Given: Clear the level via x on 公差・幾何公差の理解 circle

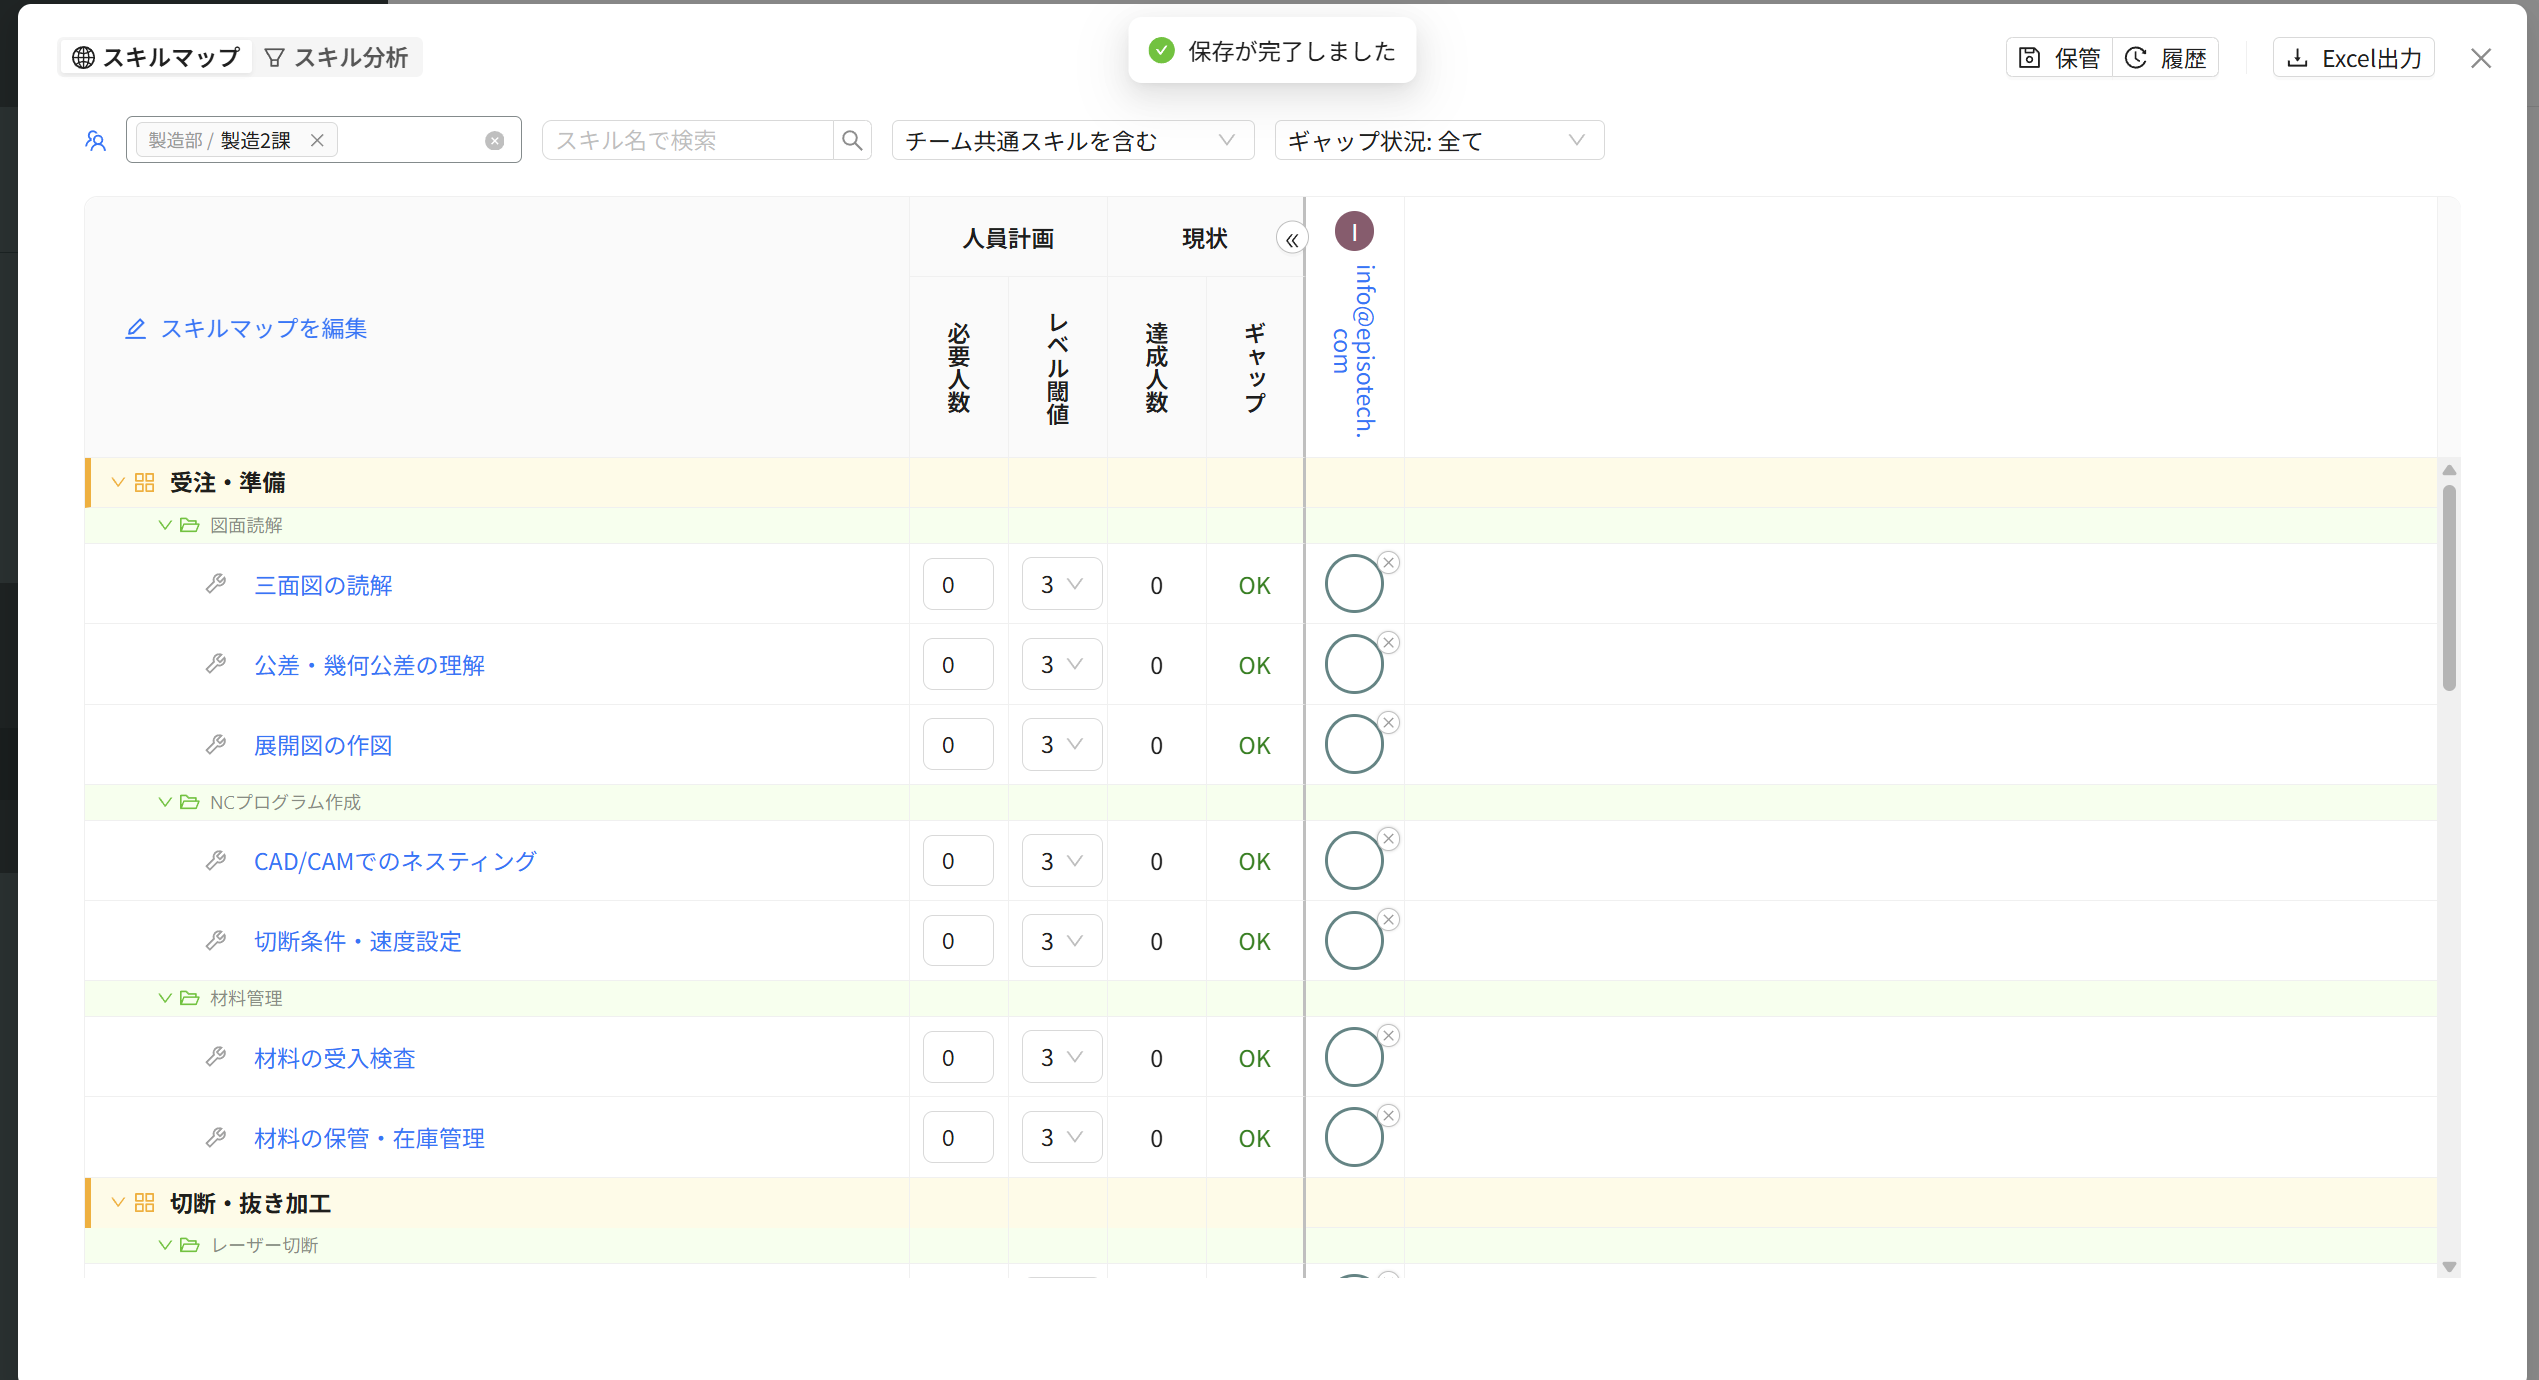Looking at the screenshot, I should [x=1389, y=642].
